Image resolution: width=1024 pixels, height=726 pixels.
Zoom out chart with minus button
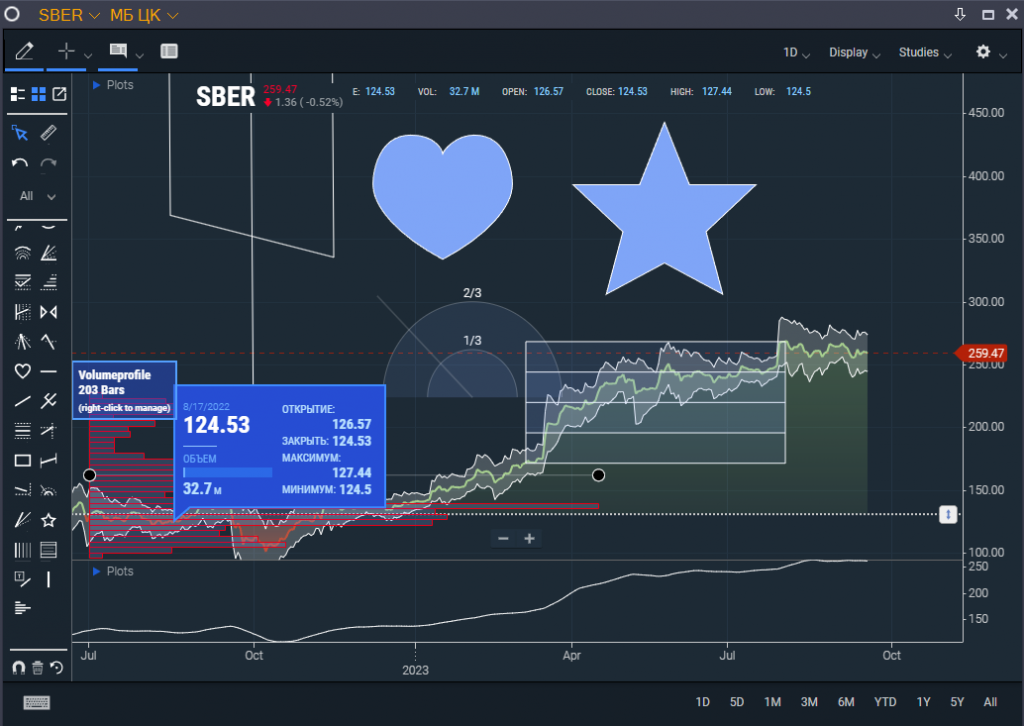pyautogui.click(x=503, y=539)
